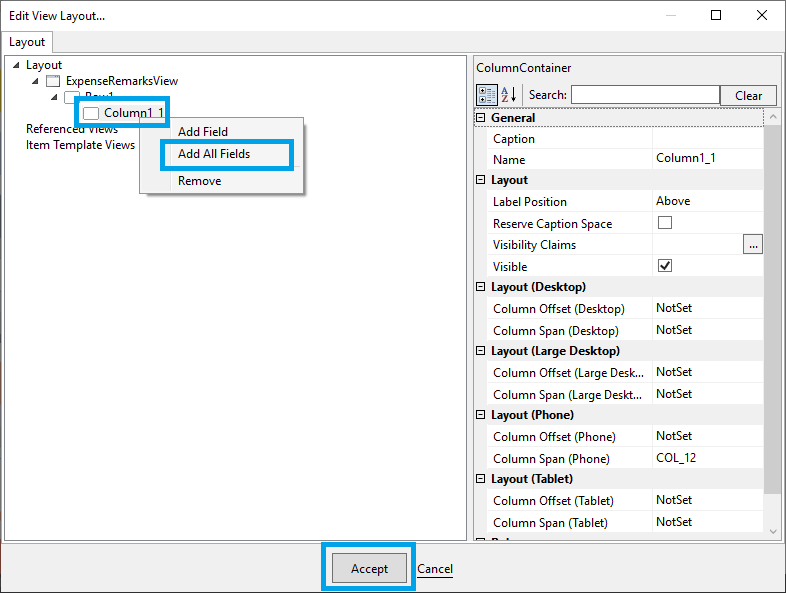Collapse the Row1 tree node arrow

54,97
